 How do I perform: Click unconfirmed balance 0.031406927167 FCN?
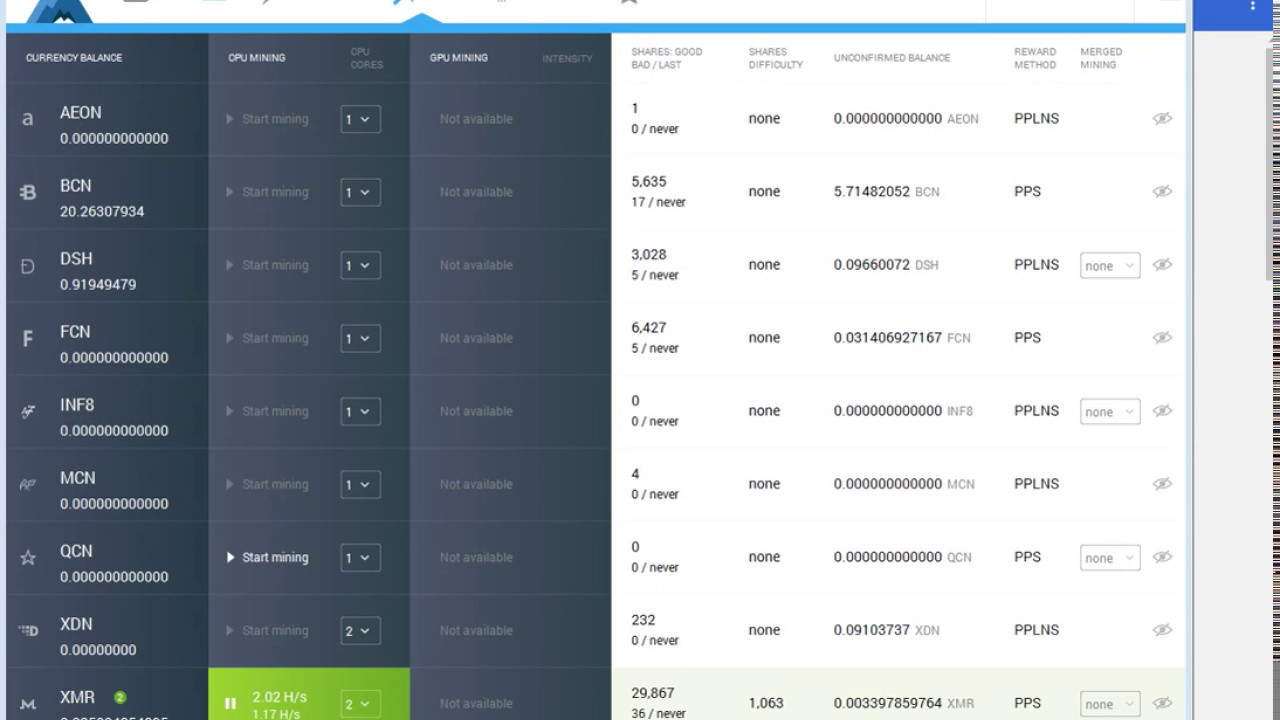[x=902, y=337]
